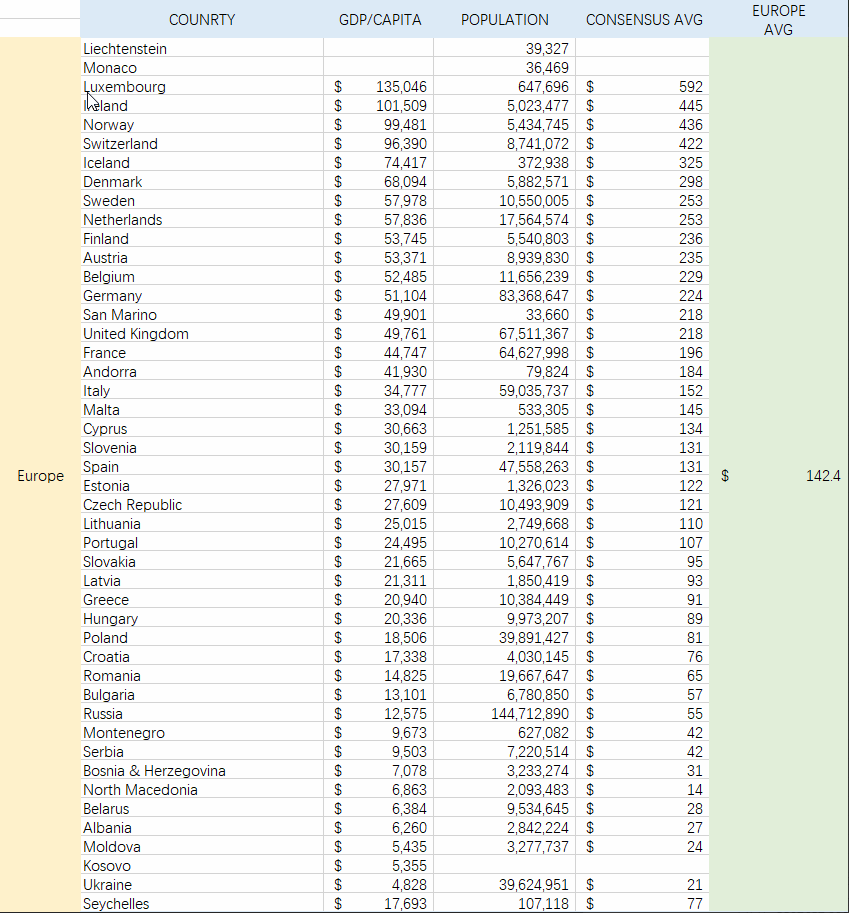Select the Bulgaria country cell
Viewport: 849px width, 913px height.
click(201, 695)
